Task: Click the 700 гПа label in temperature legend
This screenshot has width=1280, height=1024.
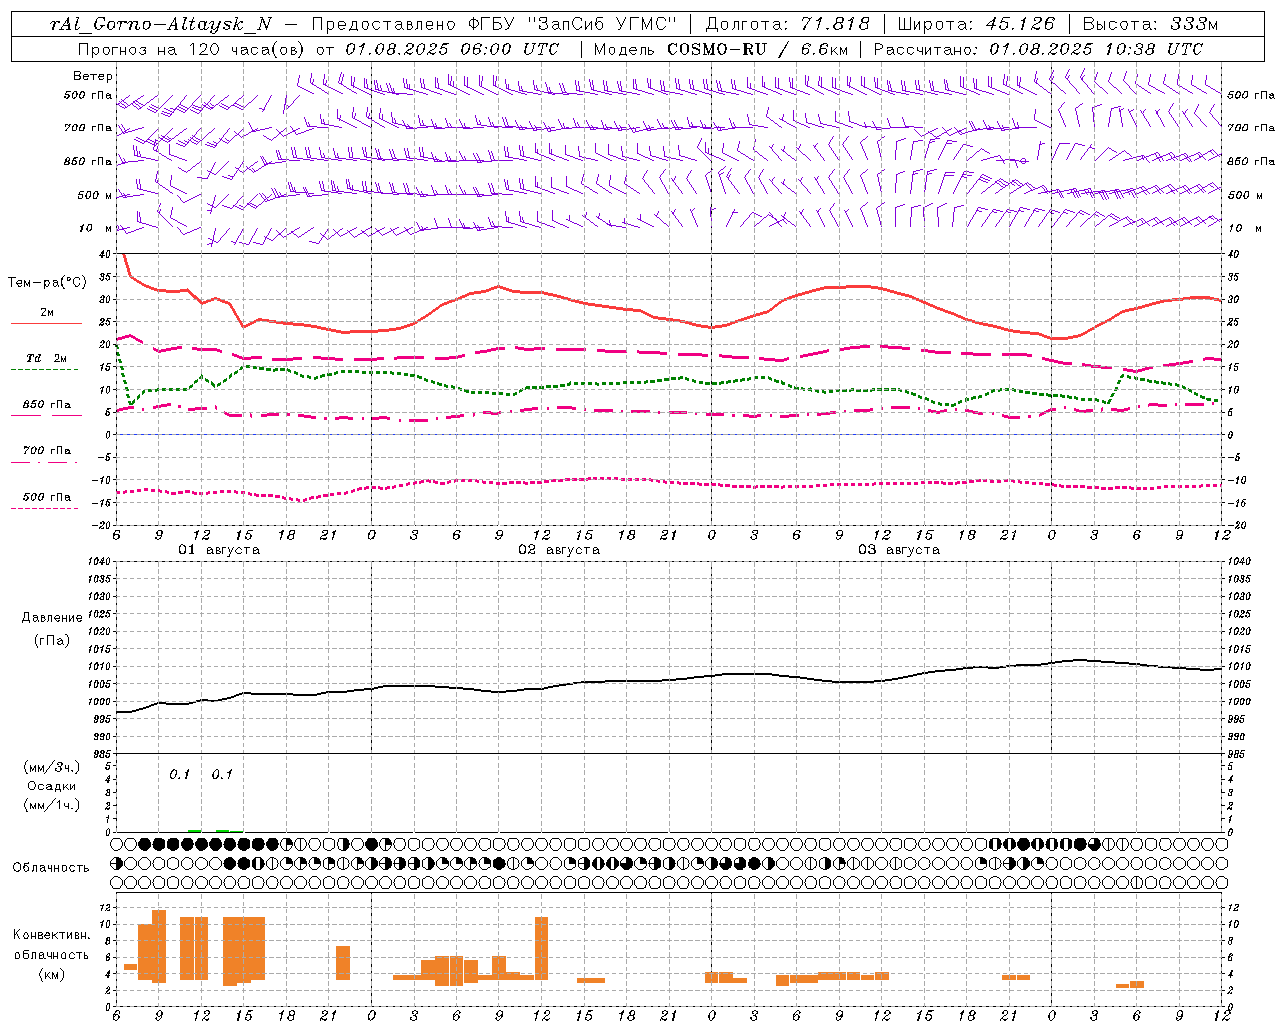Action: 47,450
